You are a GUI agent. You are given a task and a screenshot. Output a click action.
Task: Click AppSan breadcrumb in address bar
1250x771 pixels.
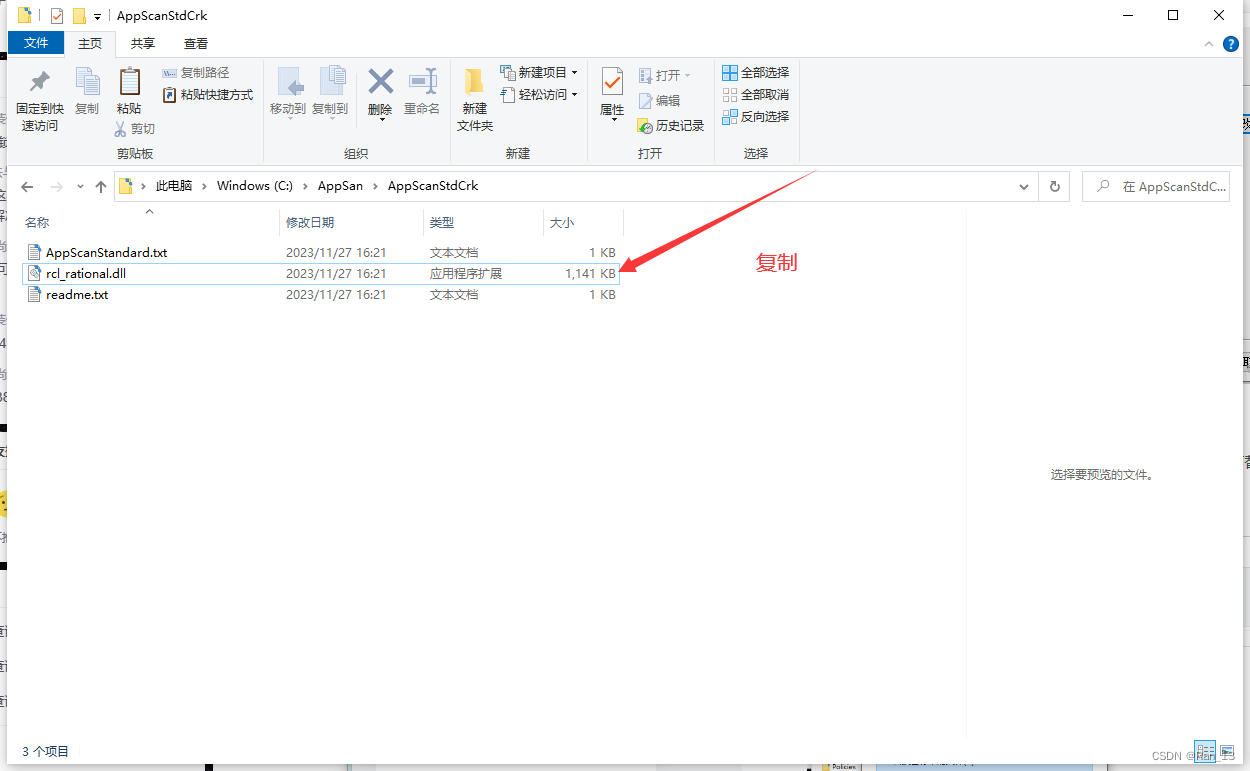[340, 186]
